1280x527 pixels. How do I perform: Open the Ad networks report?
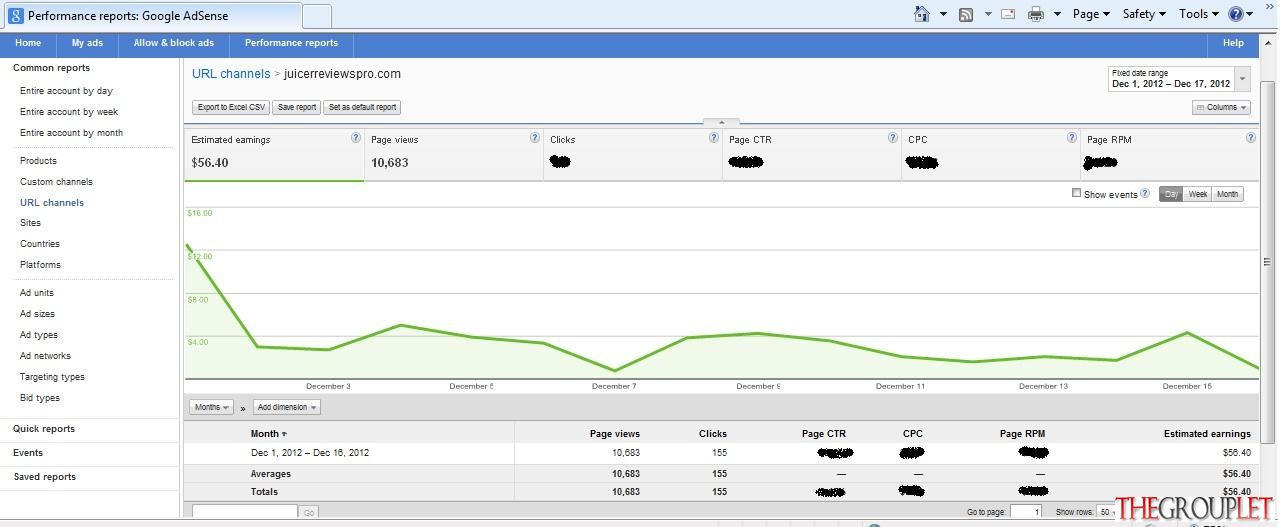pyautogui.click(x=45, y=356)
